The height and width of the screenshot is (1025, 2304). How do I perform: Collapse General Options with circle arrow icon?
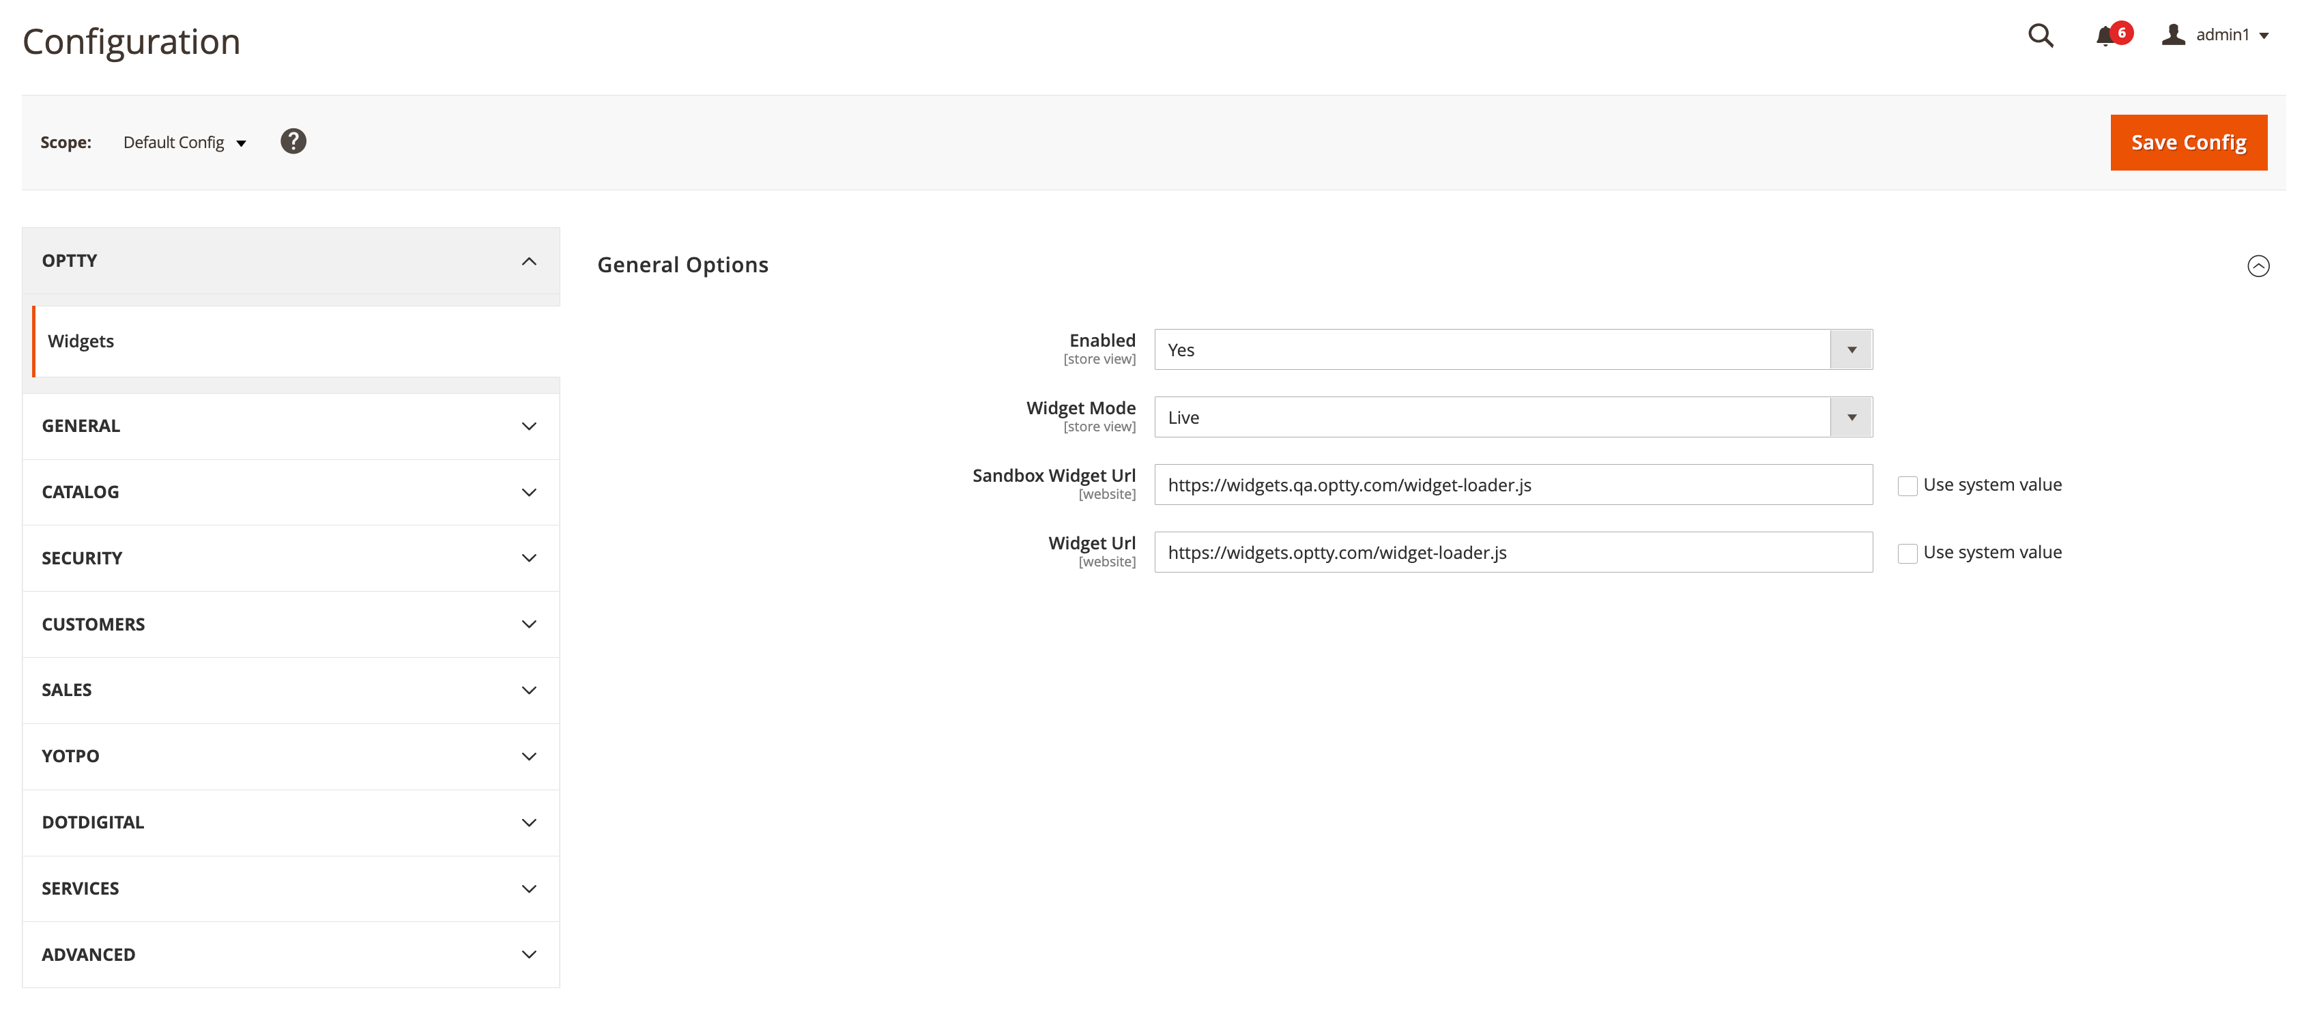2258,266
